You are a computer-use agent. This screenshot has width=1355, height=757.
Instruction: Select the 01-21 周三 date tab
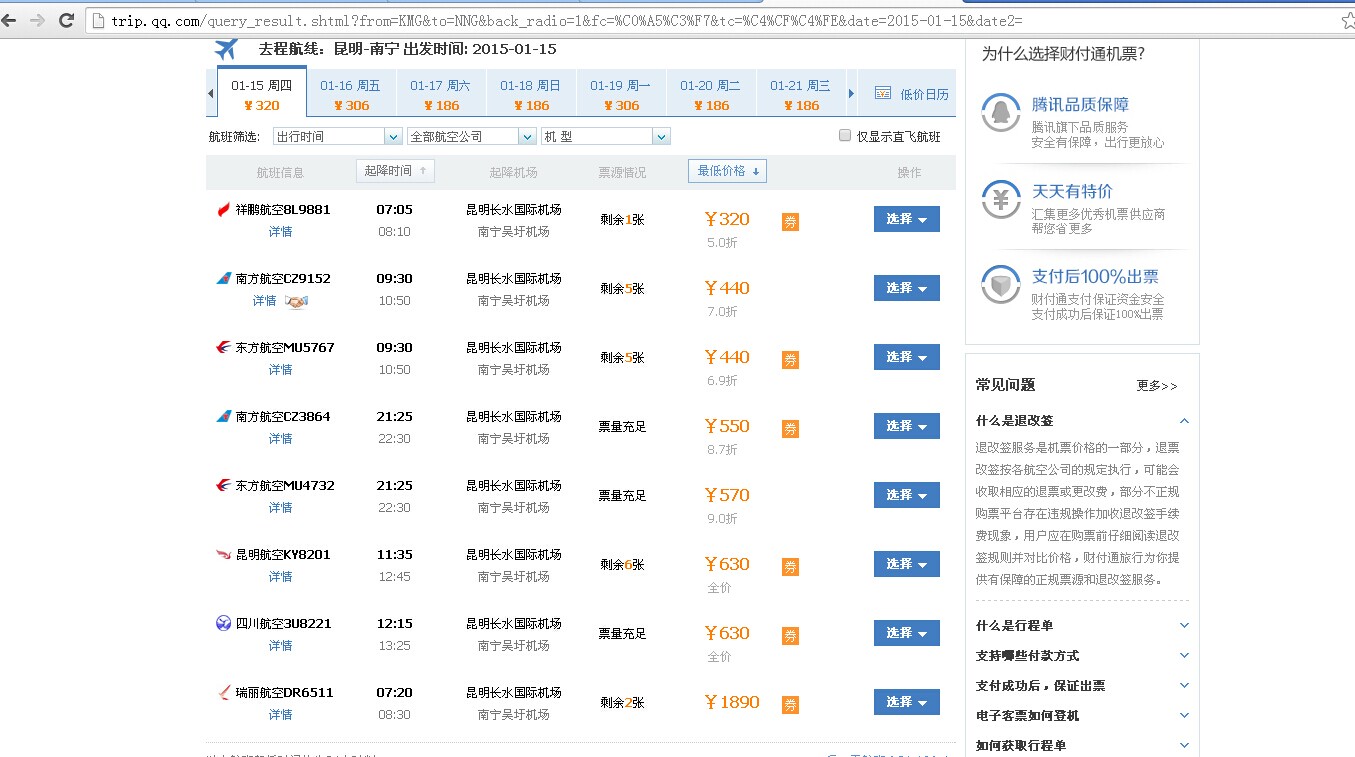coord(801,94)
